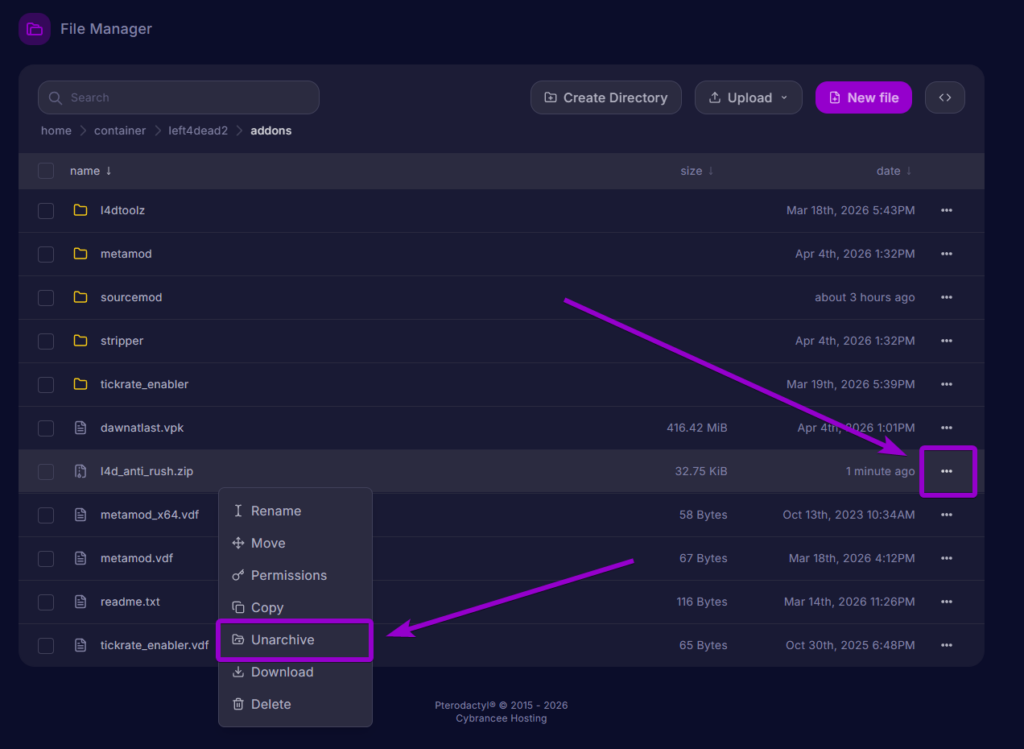1024x749 pixels.
Task: Click the Create Directory button
Action: [606, 97]
